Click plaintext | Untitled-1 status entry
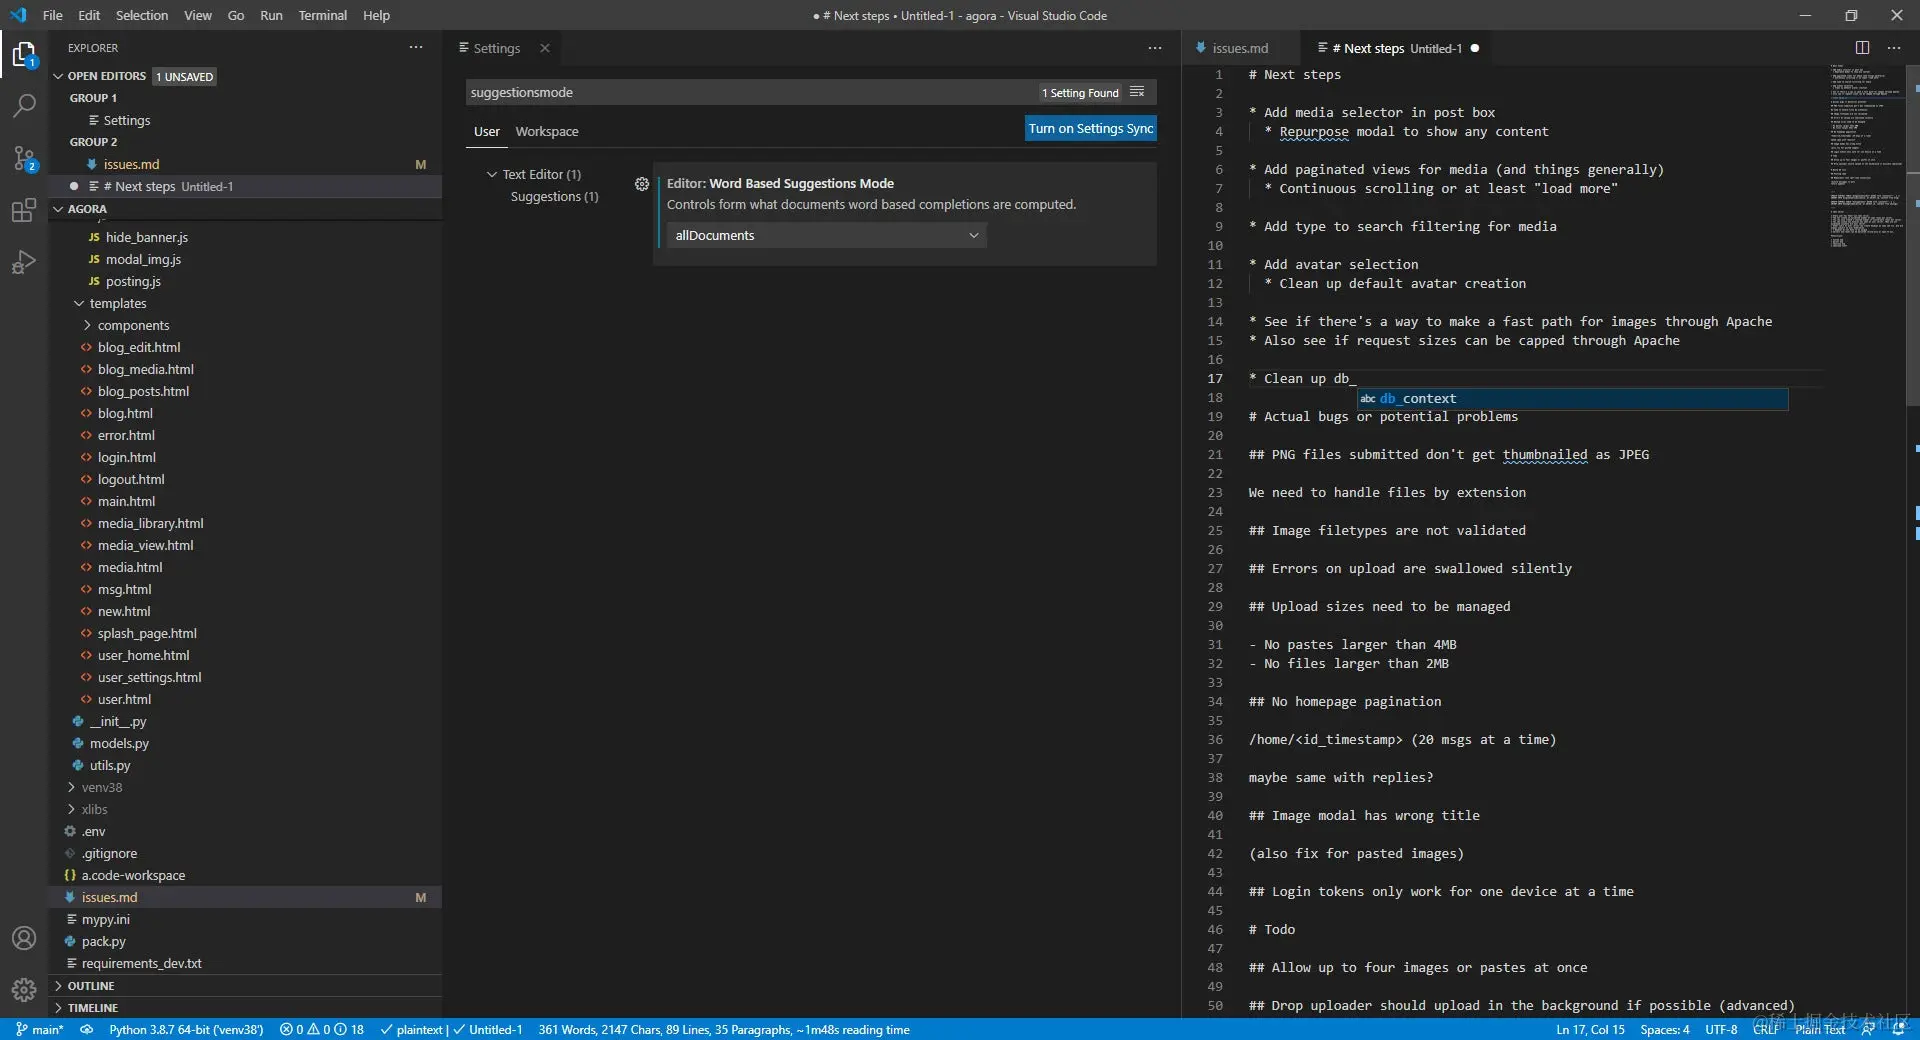 click(x=452, y=1029)
